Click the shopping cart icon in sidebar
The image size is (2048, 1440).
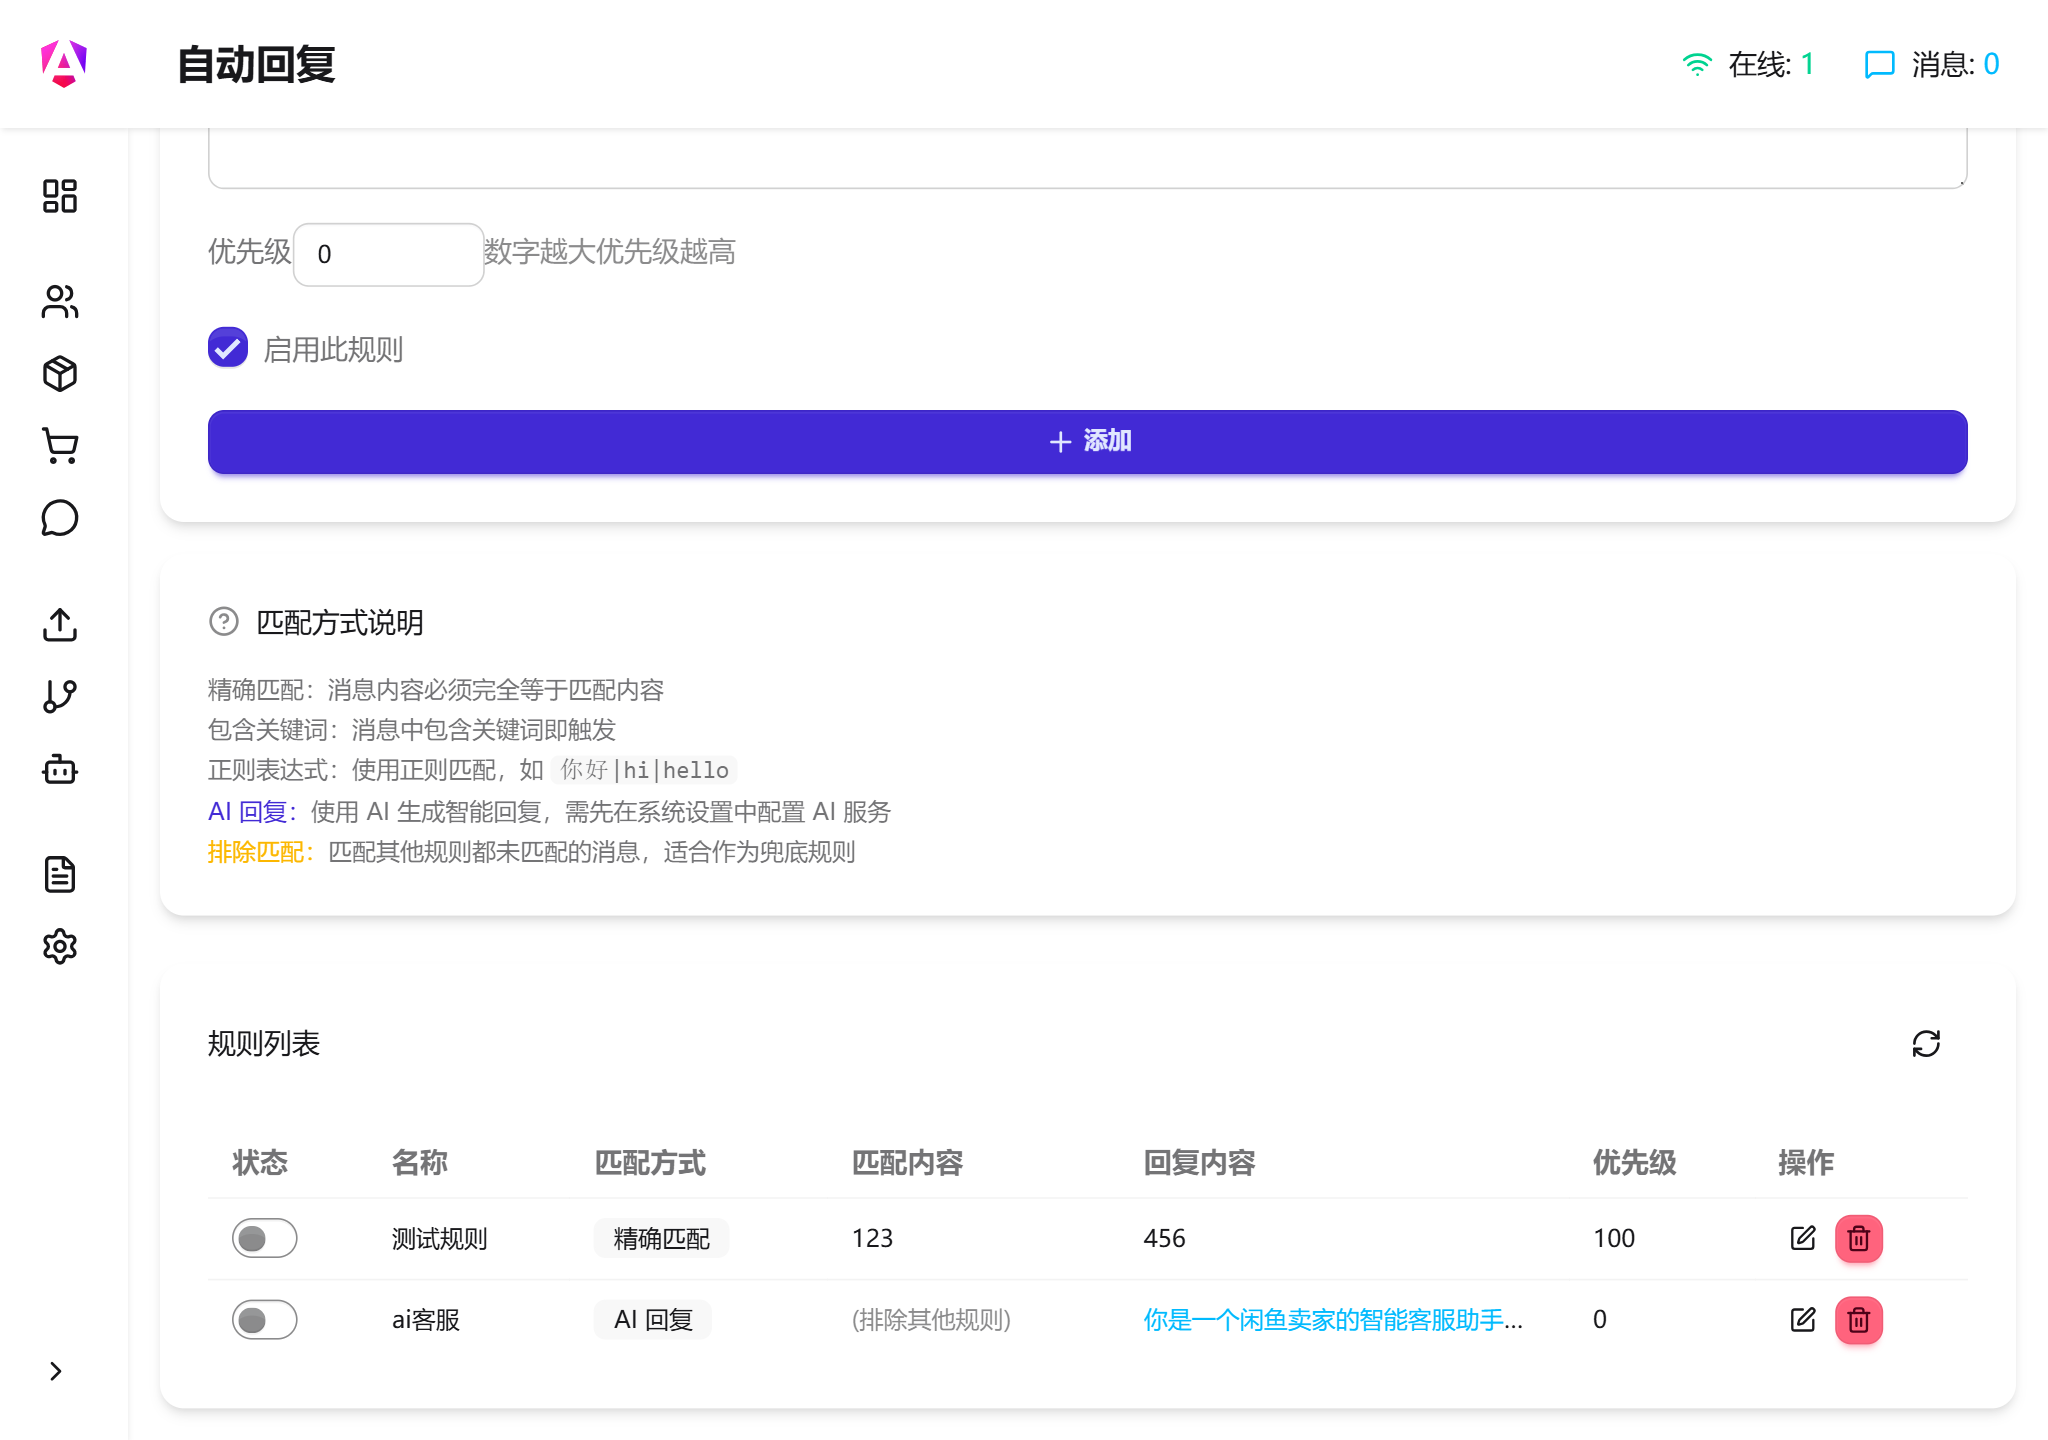point(60,447)
